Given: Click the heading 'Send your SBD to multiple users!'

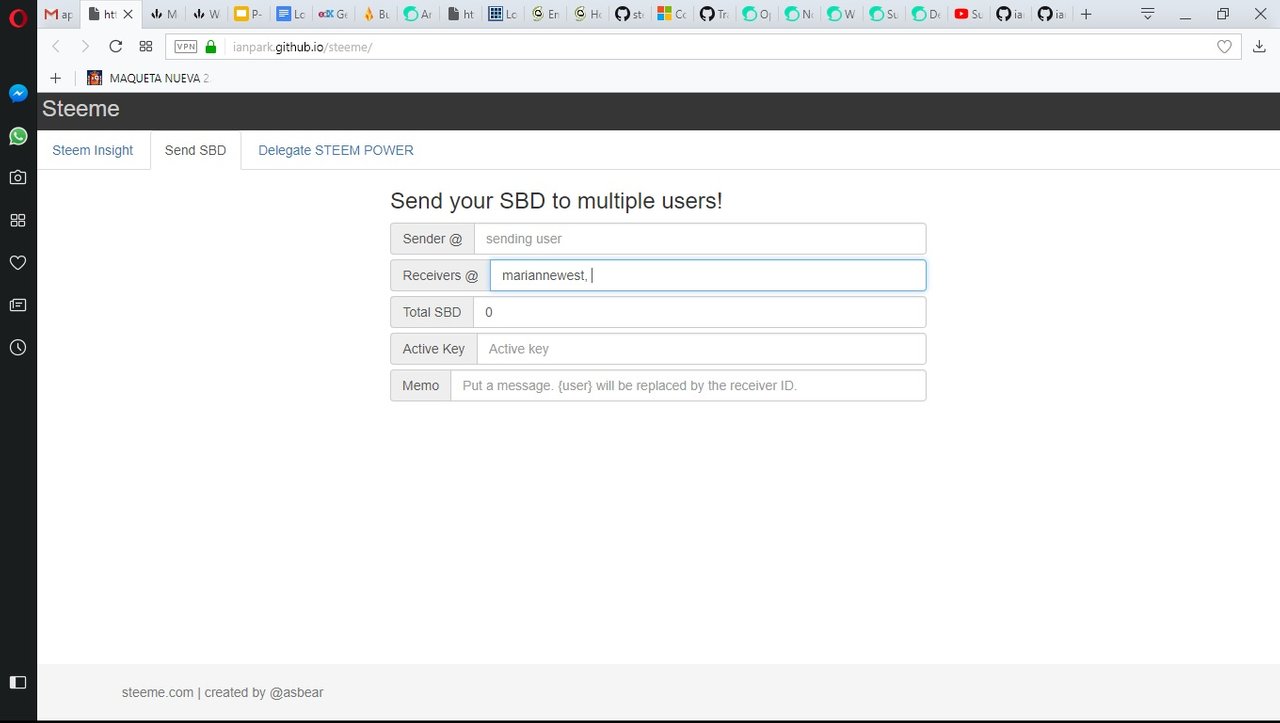Looking at the screenshot, I should 556,200.
